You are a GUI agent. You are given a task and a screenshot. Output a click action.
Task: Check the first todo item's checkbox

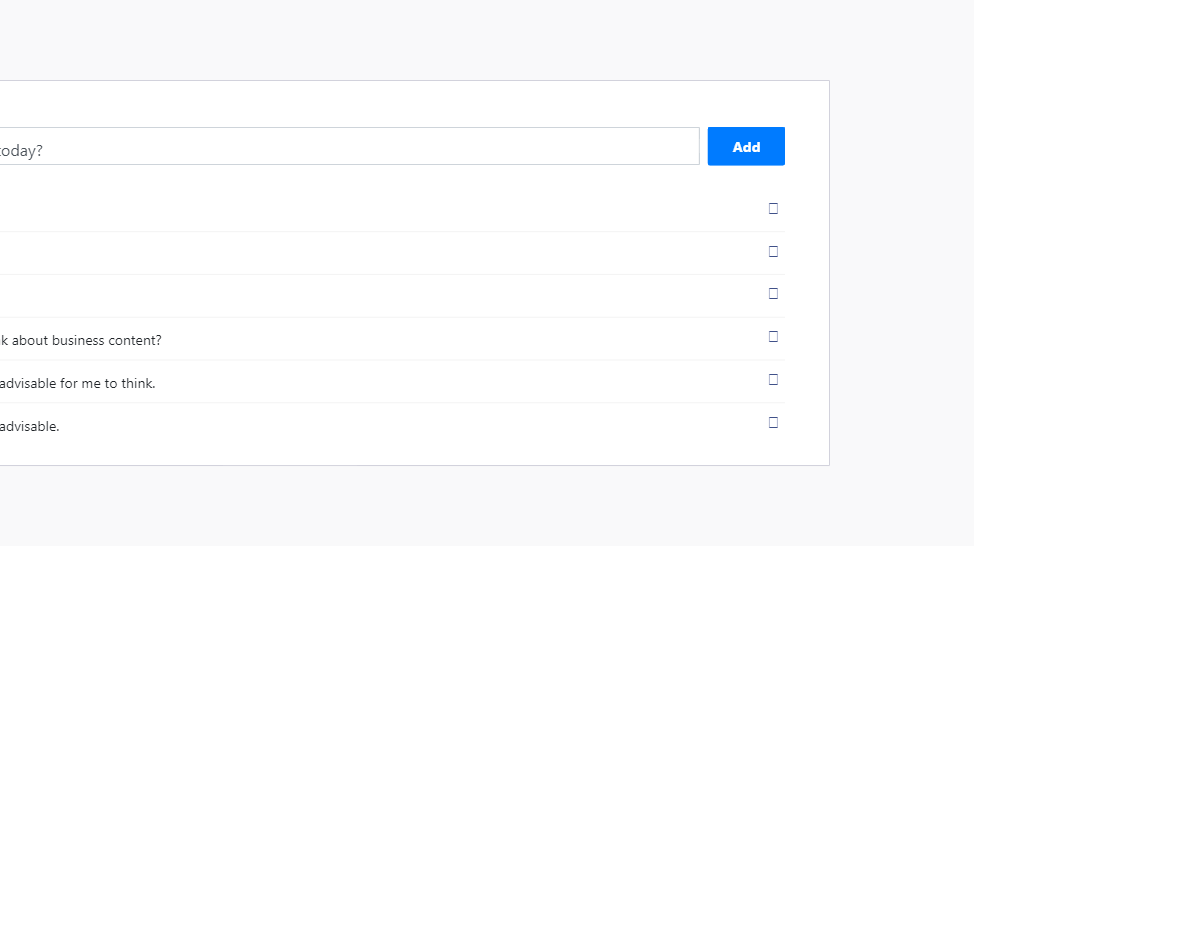[773, 209]
